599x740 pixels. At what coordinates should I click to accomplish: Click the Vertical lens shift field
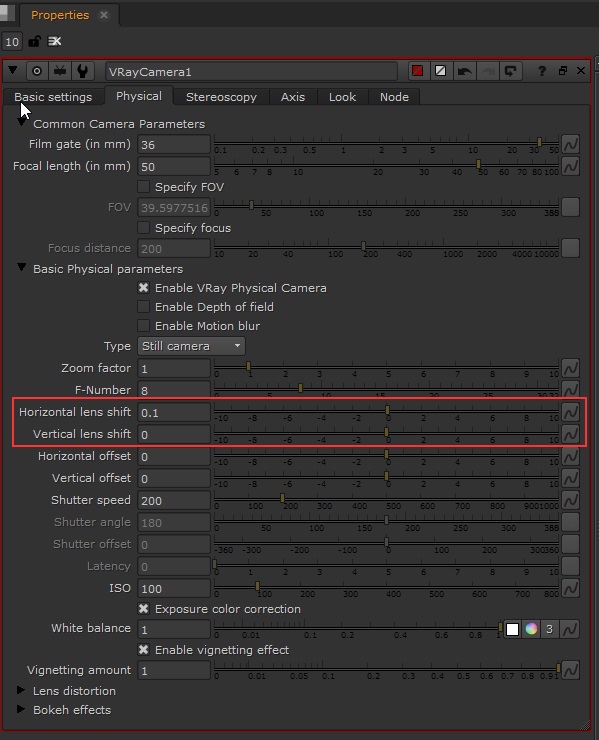tap(174, 435)
